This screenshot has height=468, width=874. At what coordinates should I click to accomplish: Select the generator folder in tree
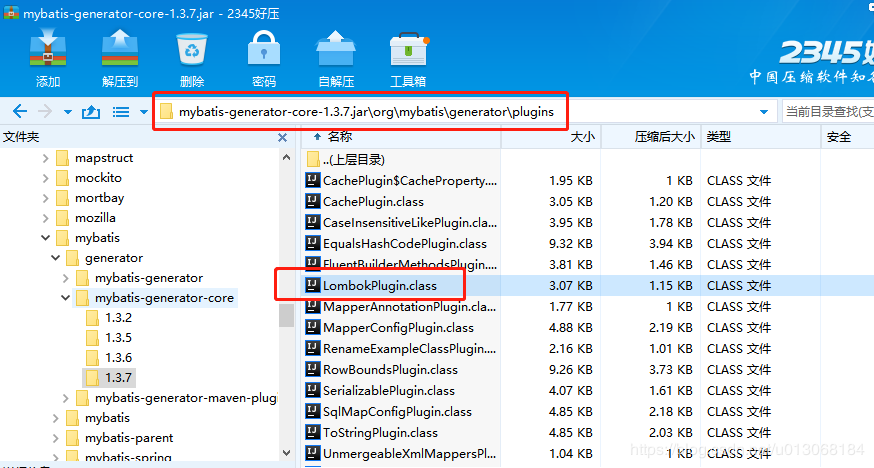pos(105,258)
